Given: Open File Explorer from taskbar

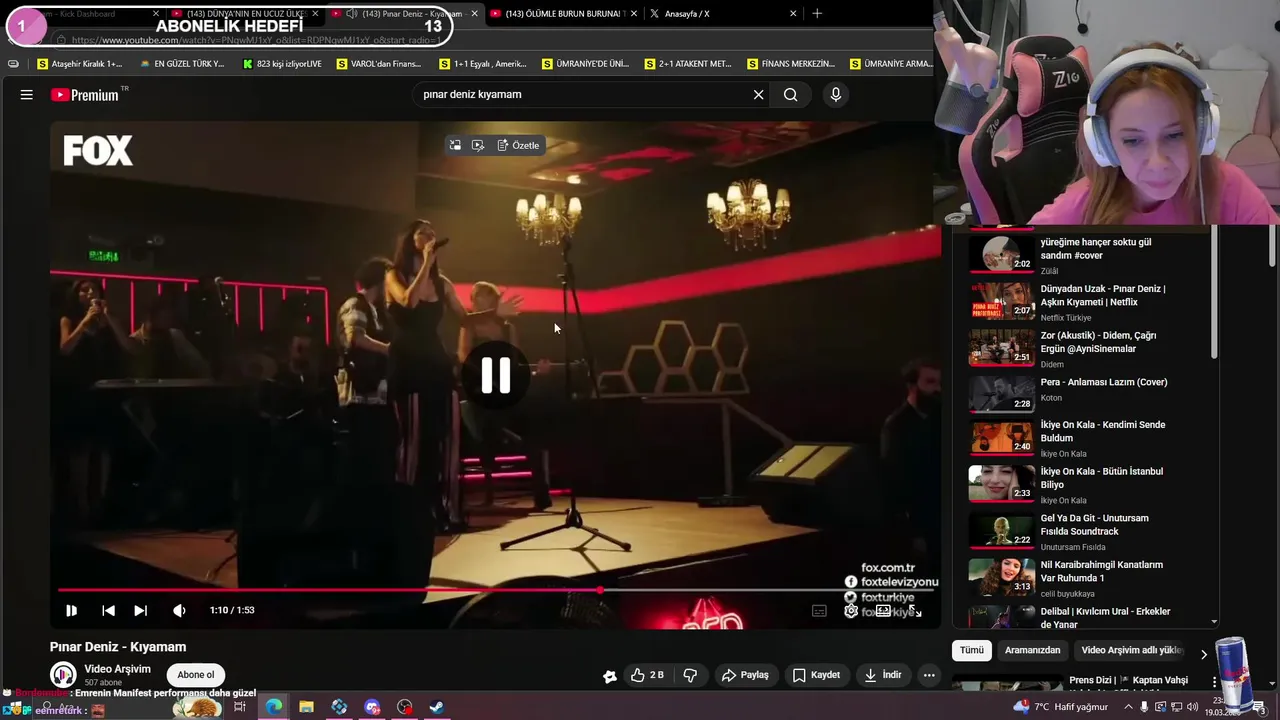Looking at the screenshot, I should click(306, 707).
